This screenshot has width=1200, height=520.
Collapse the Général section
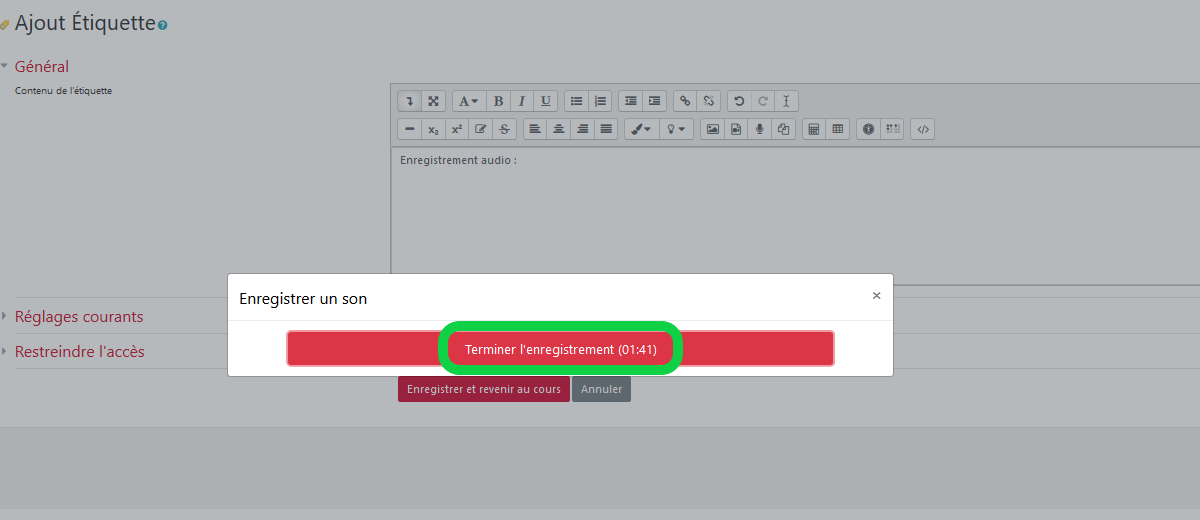click(x=41, y=67)
